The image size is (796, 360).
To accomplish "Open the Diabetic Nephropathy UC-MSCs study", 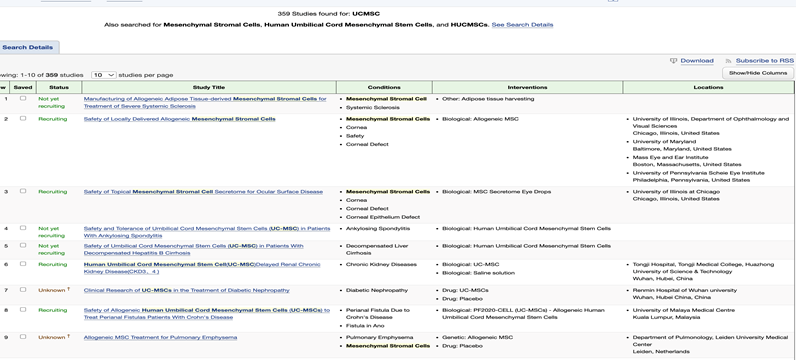I will (186, 290).
